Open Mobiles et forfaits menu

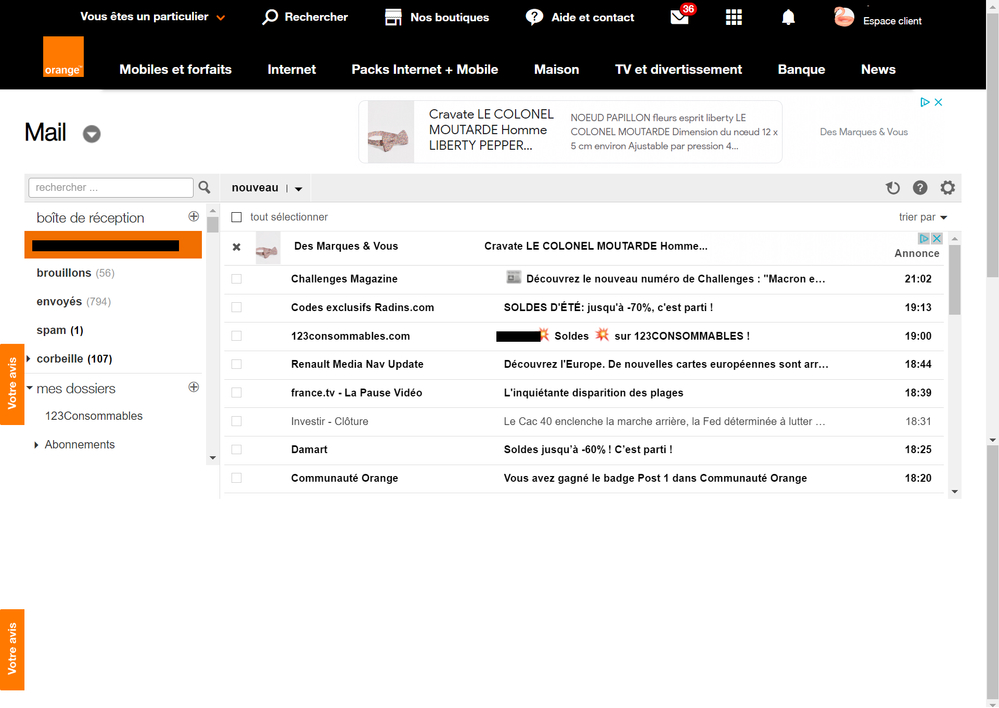click(175, 69)
